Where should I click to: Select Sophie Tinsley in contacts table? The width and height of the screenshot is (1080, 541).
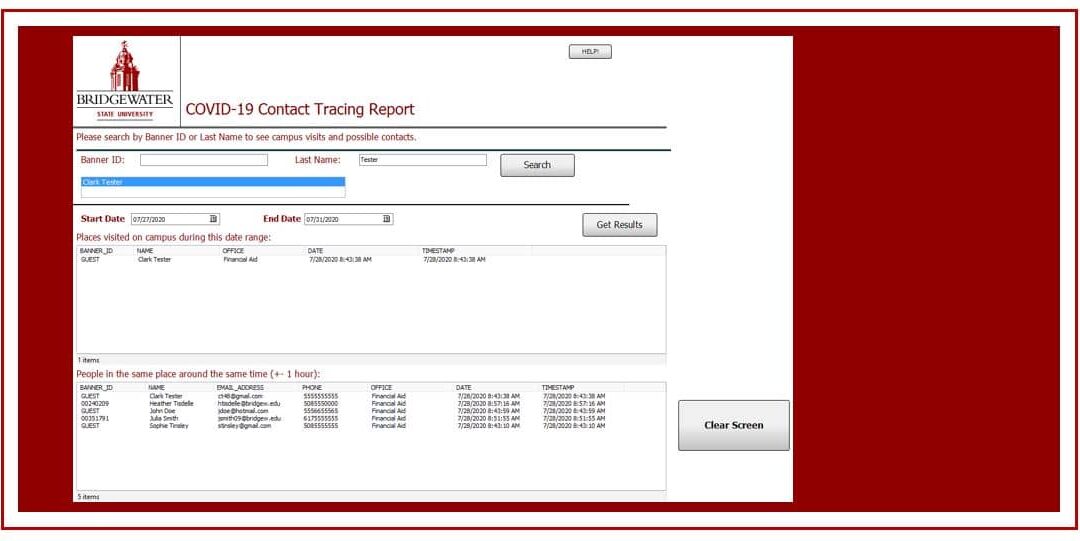(x=169, y=426)
